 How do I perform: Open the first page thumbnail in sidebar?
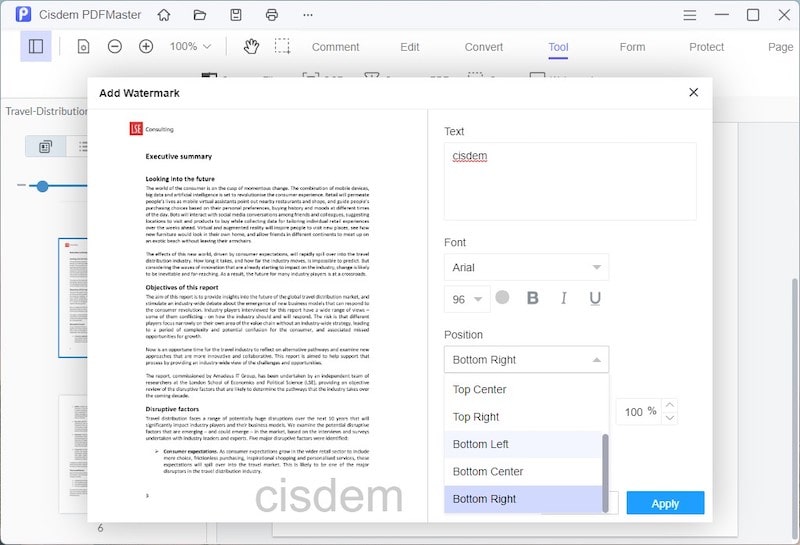[73, 298]
